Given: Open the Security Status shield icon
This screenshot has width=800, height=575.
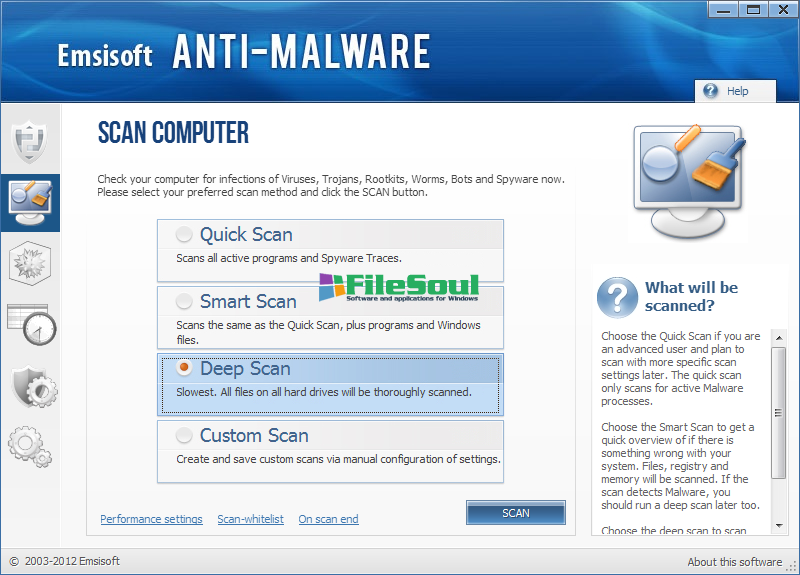Looking at the screenshot, I should [x=29, y=141].
